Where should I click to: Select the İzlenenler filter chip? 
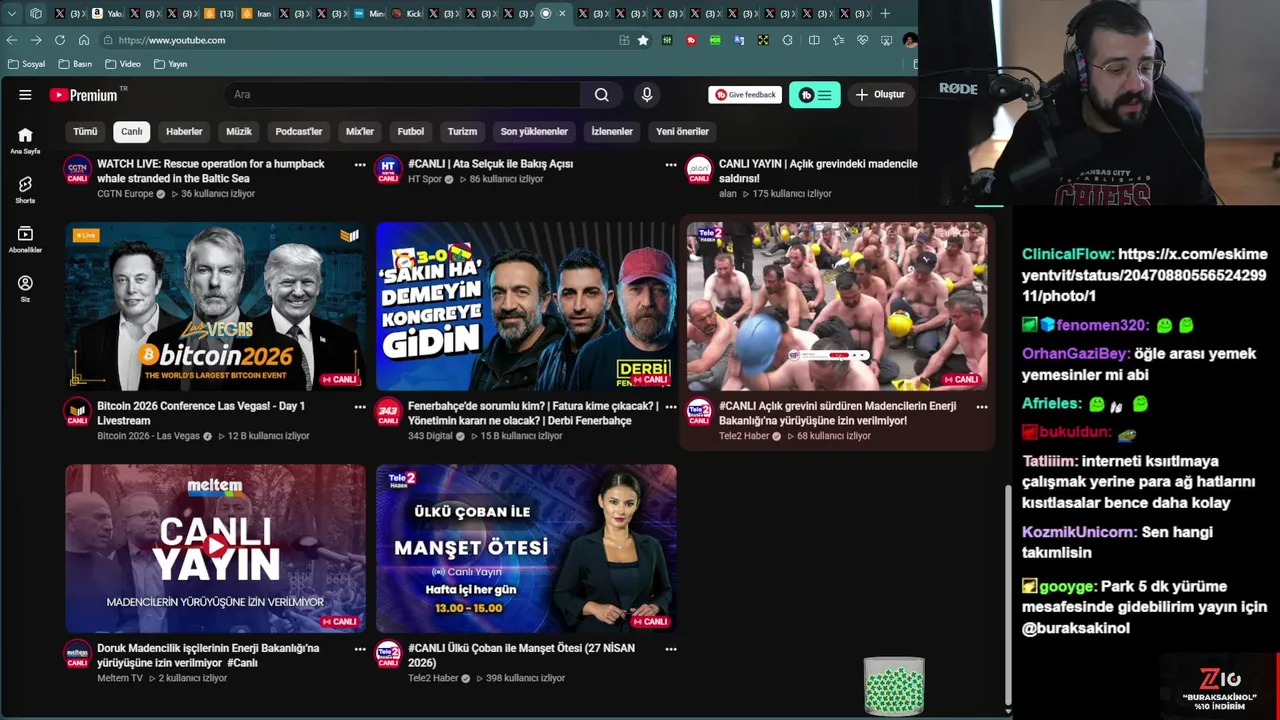coord(612,132)
